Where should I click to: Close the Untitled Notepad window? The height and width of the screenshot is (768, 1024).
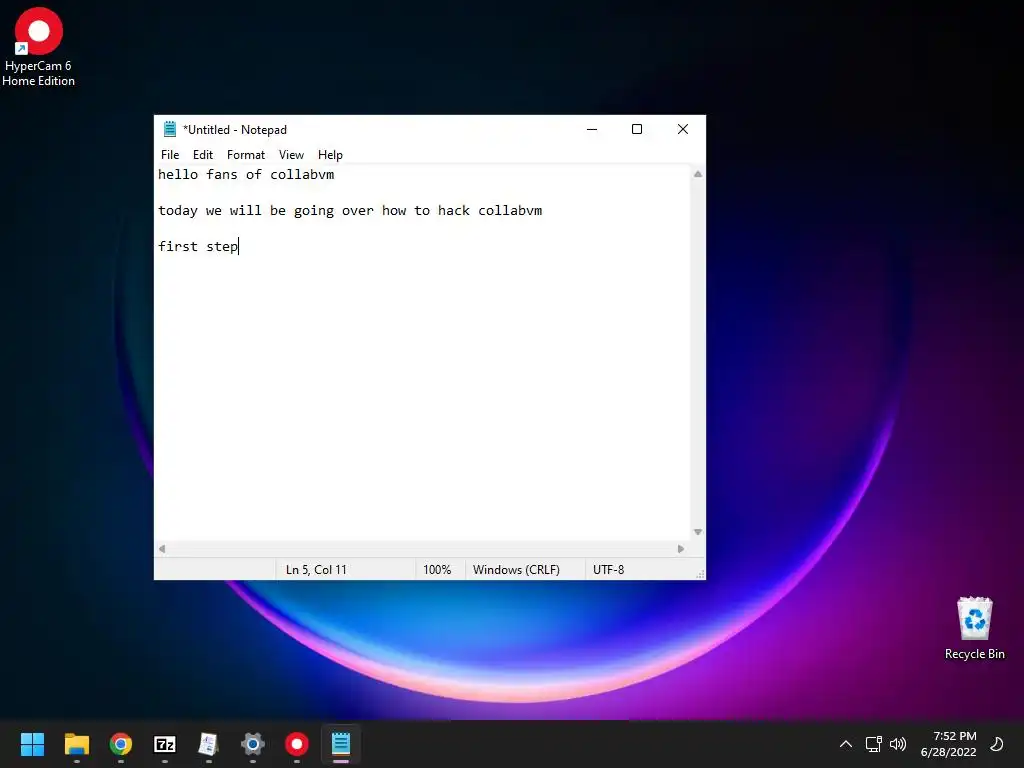(682, 129)
